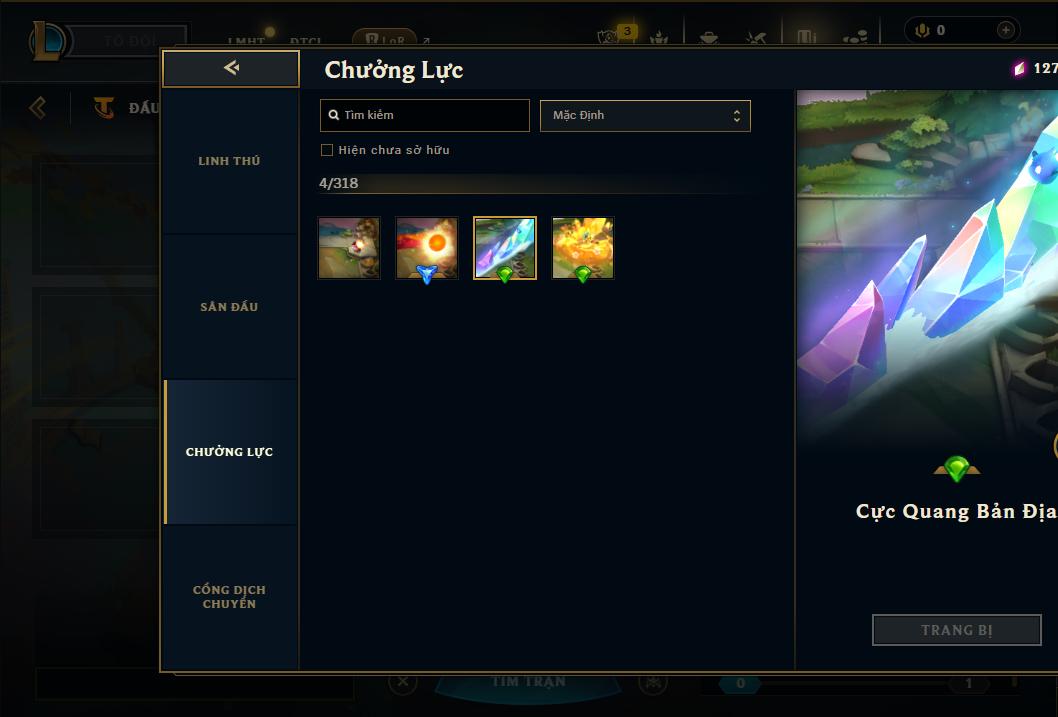
Task: Click the green gem rarity icon
Action: 956,468
